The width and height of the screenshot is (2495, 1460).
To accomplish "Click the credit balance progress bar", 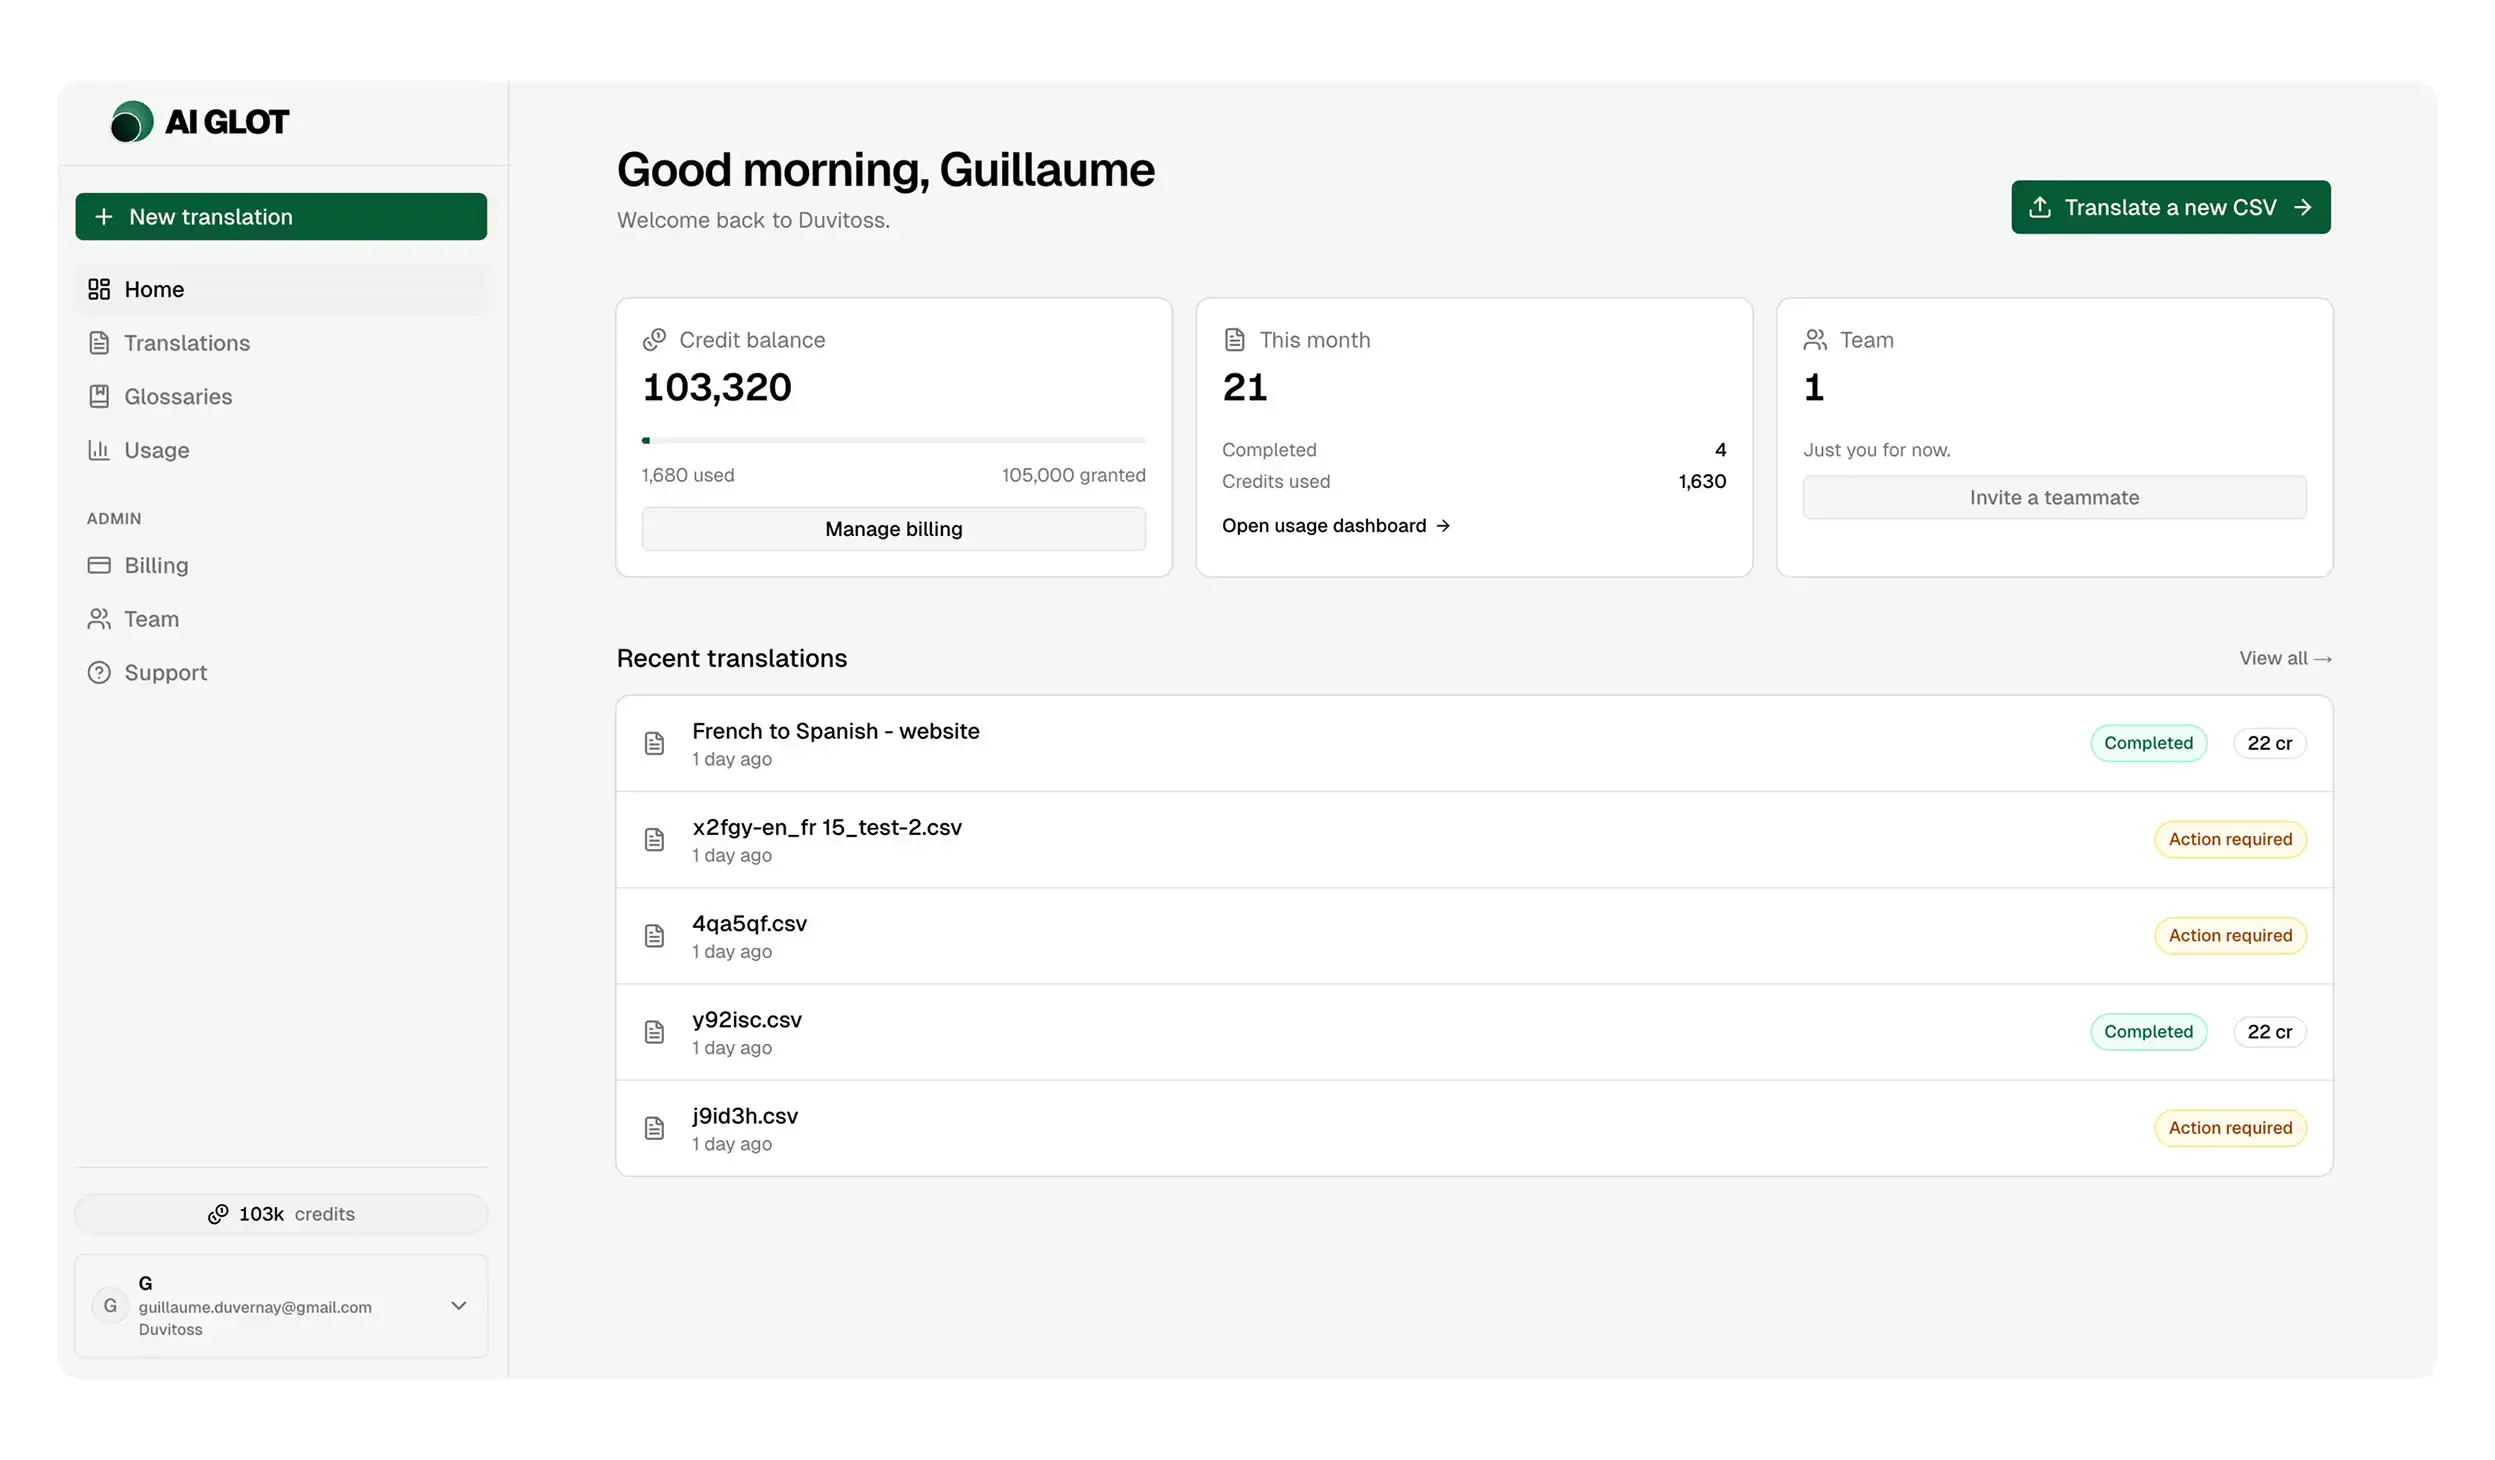I will (x=892, y=439).
